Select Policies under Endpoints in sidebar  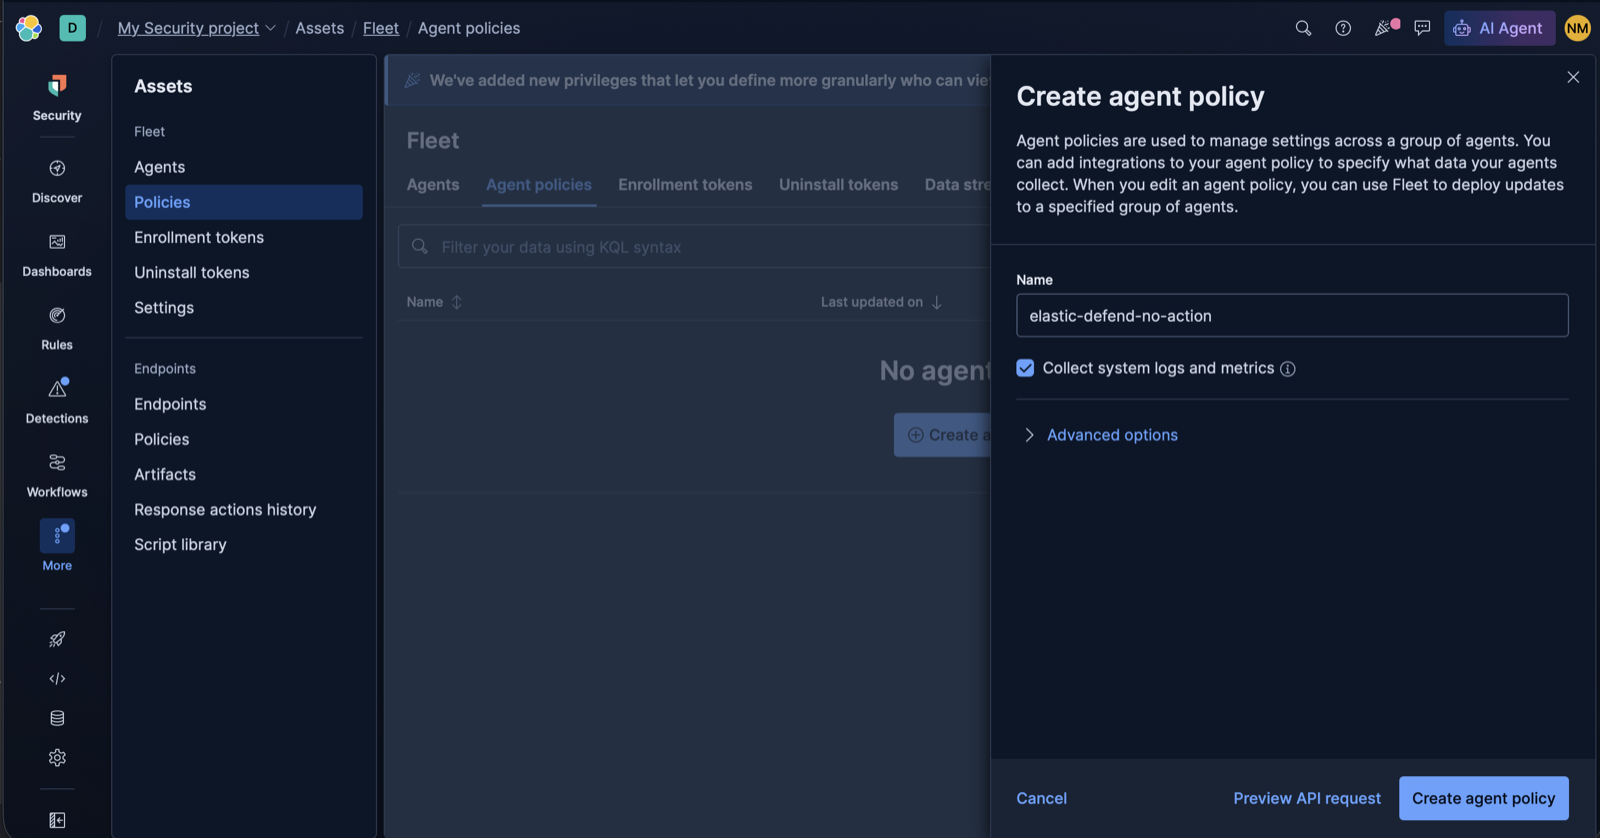coord(162,439)
